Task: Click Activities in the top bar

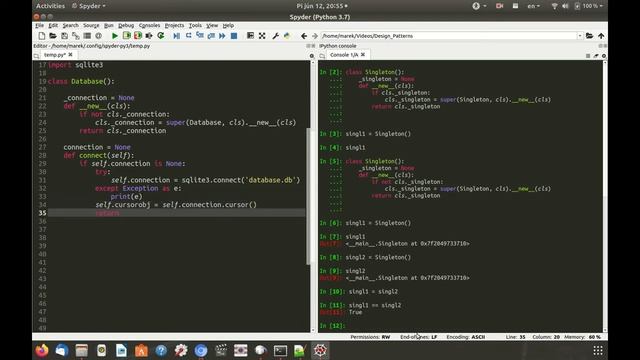Action: pyautogui.click(x=51, y=6)
